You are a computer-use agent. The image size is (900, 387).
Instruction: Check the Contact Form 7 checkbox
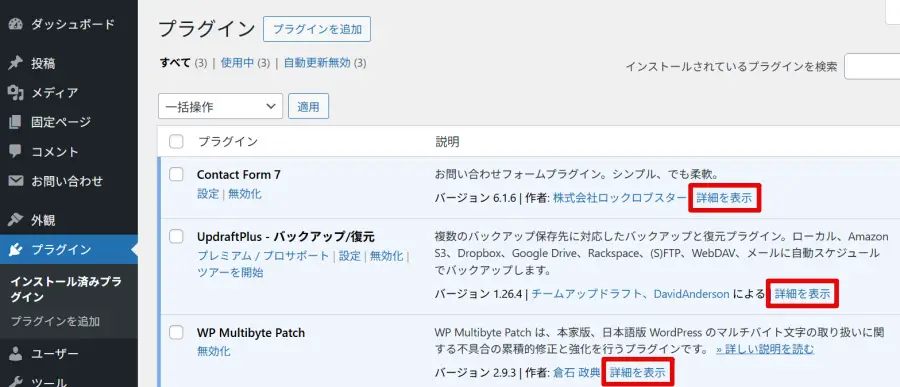(176, 175)
